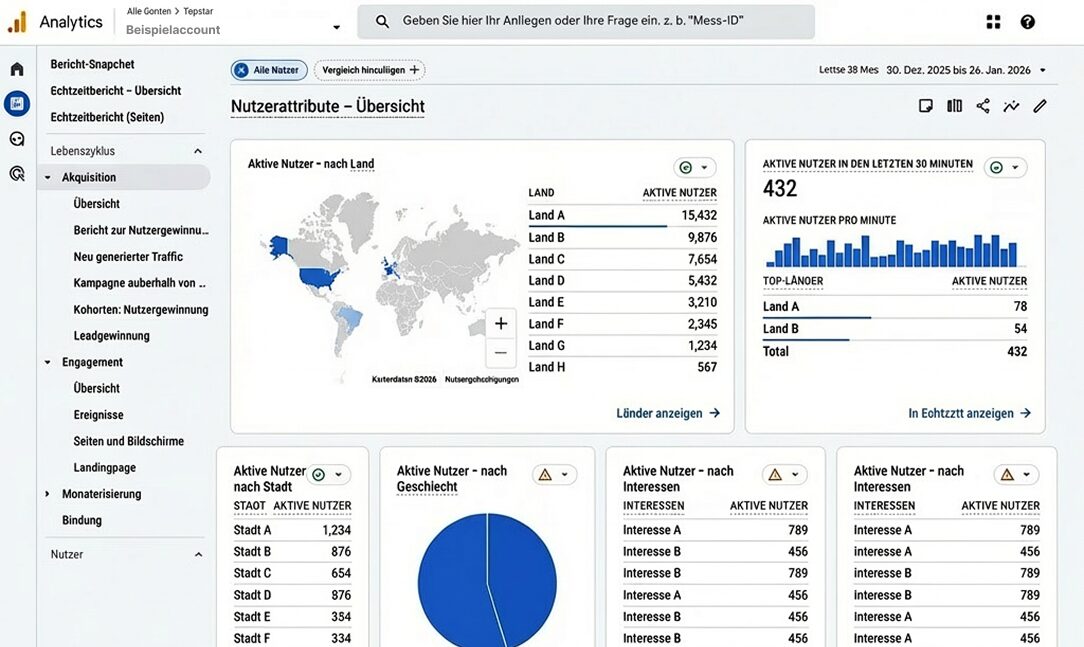Open Bericht-Snapchet in the sidebar
Screen dimensions: 1084x647
tap(92, 64)
